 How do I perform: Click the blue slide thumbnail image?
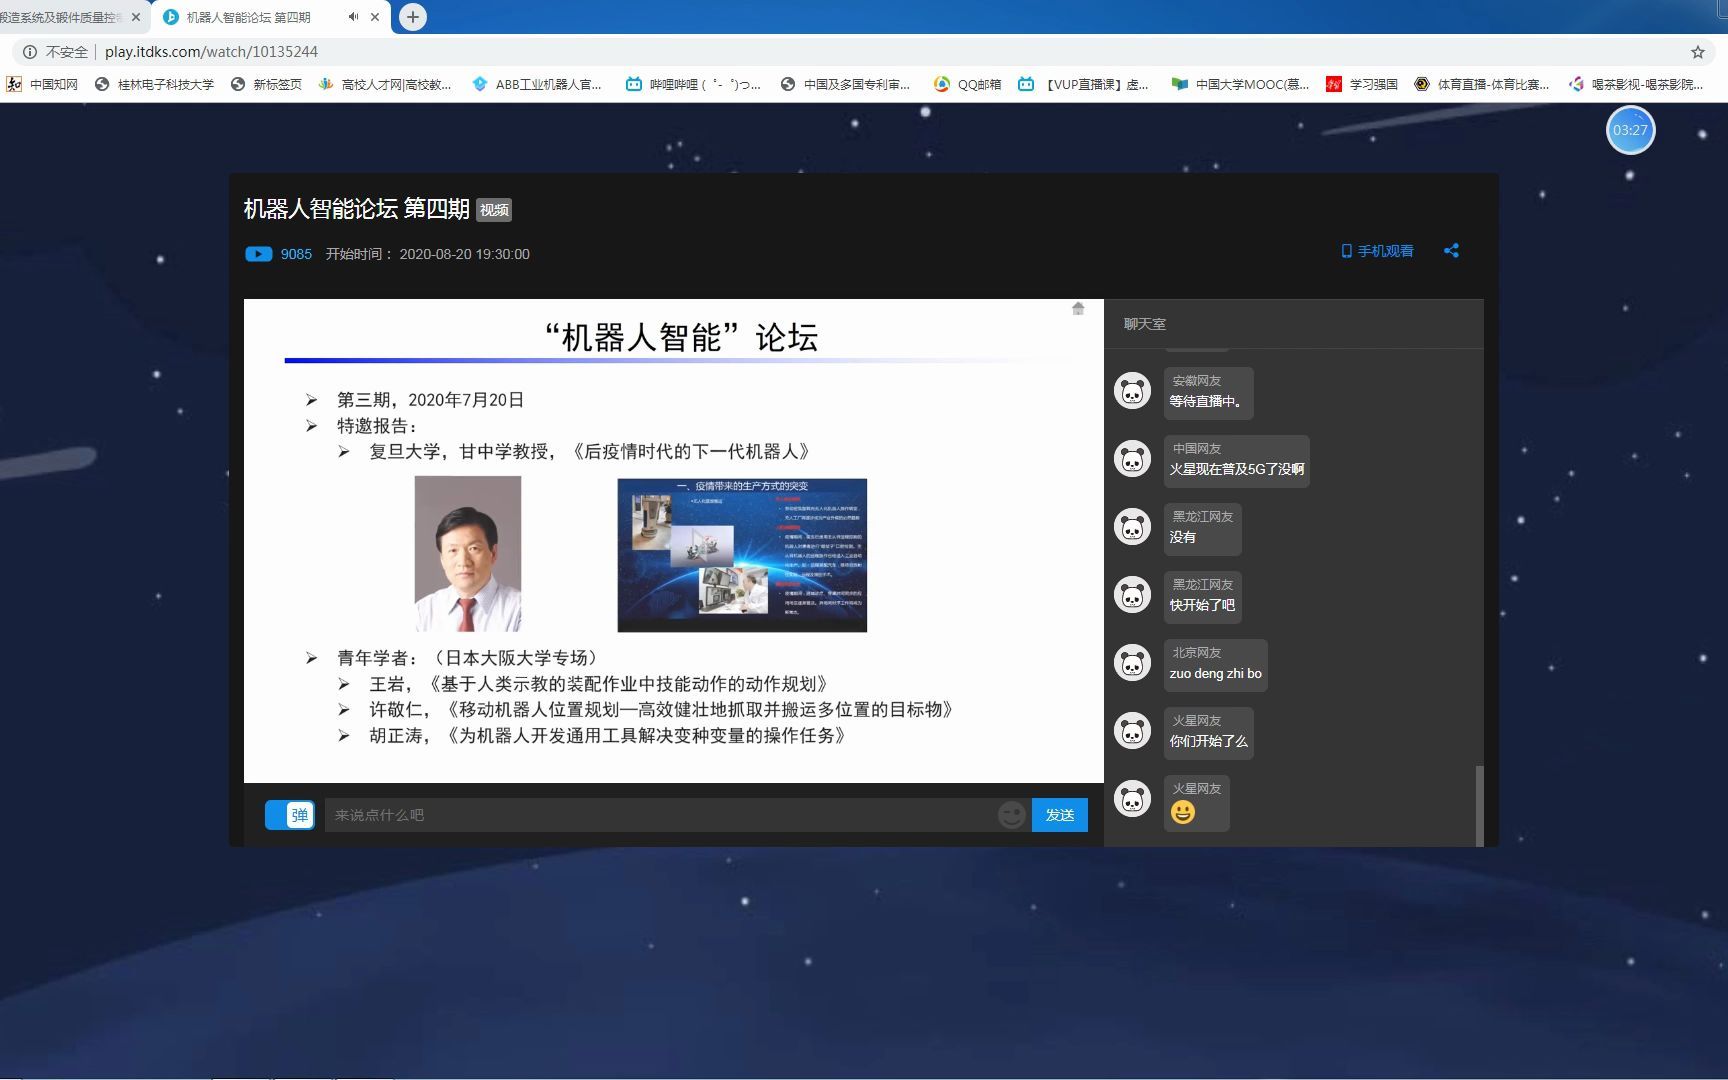tap(742, 555)
